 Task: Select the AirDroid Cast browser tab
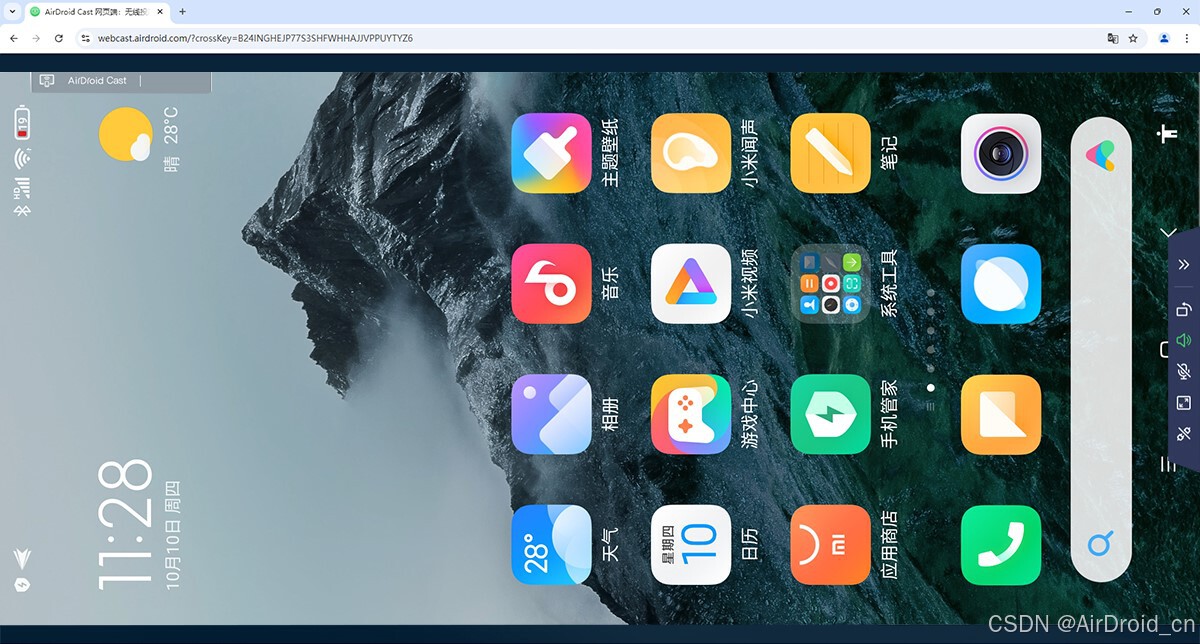pyautogui.click(x=96, y=12)
